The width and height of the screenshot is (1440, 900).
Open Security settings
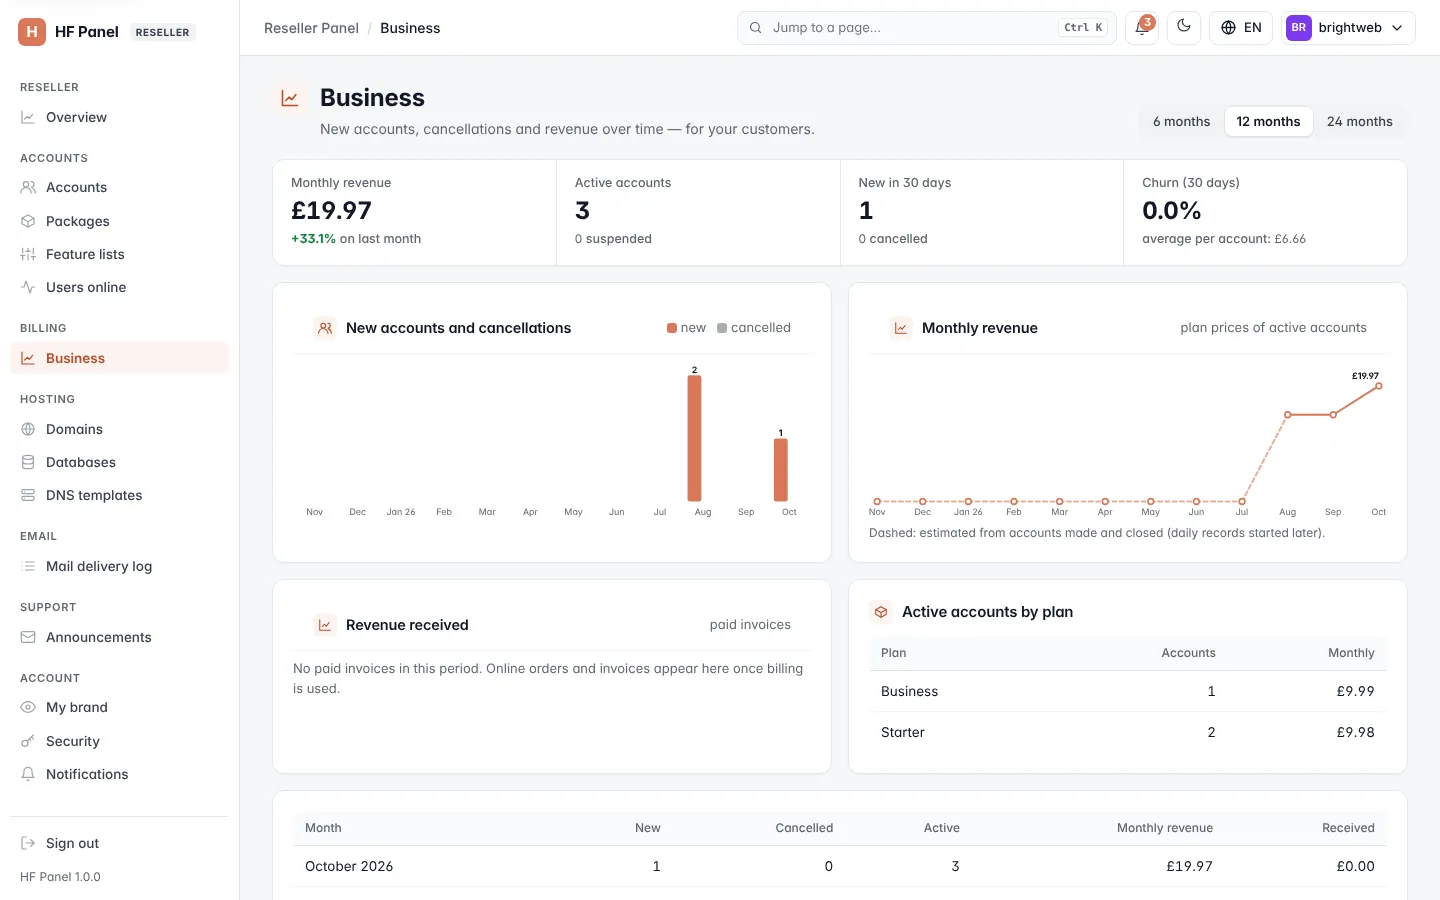119,741
